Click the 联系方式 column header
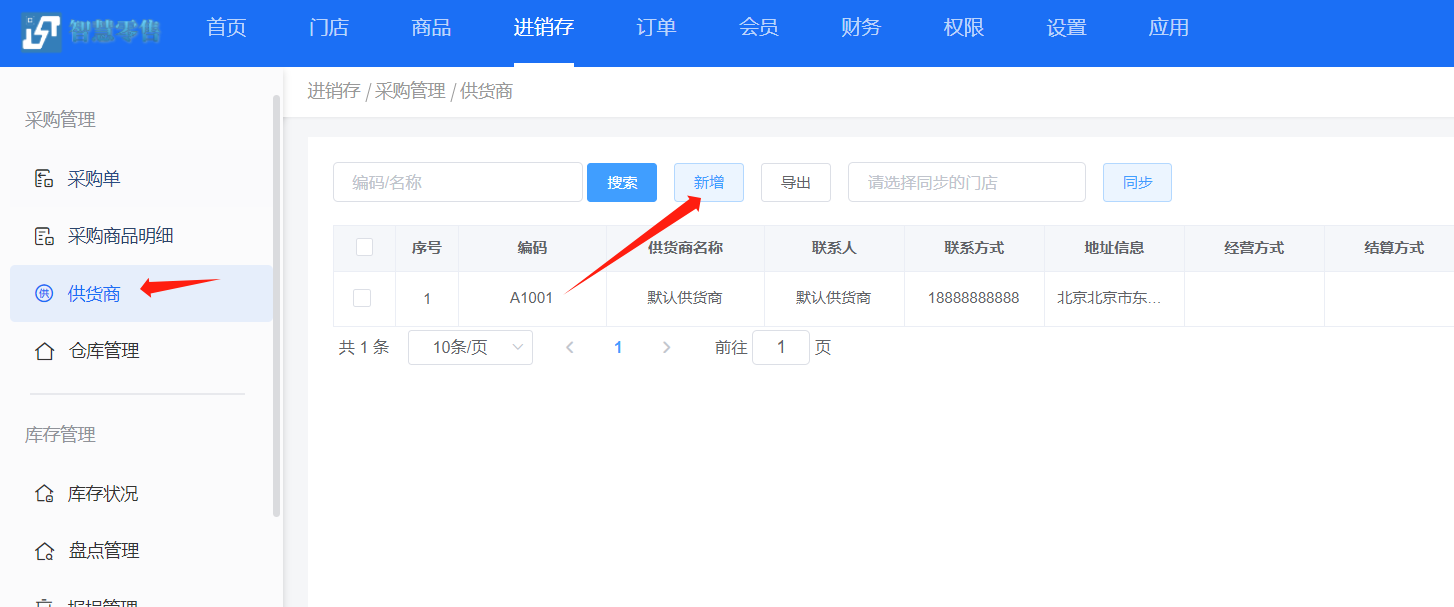 pos(974,248)
